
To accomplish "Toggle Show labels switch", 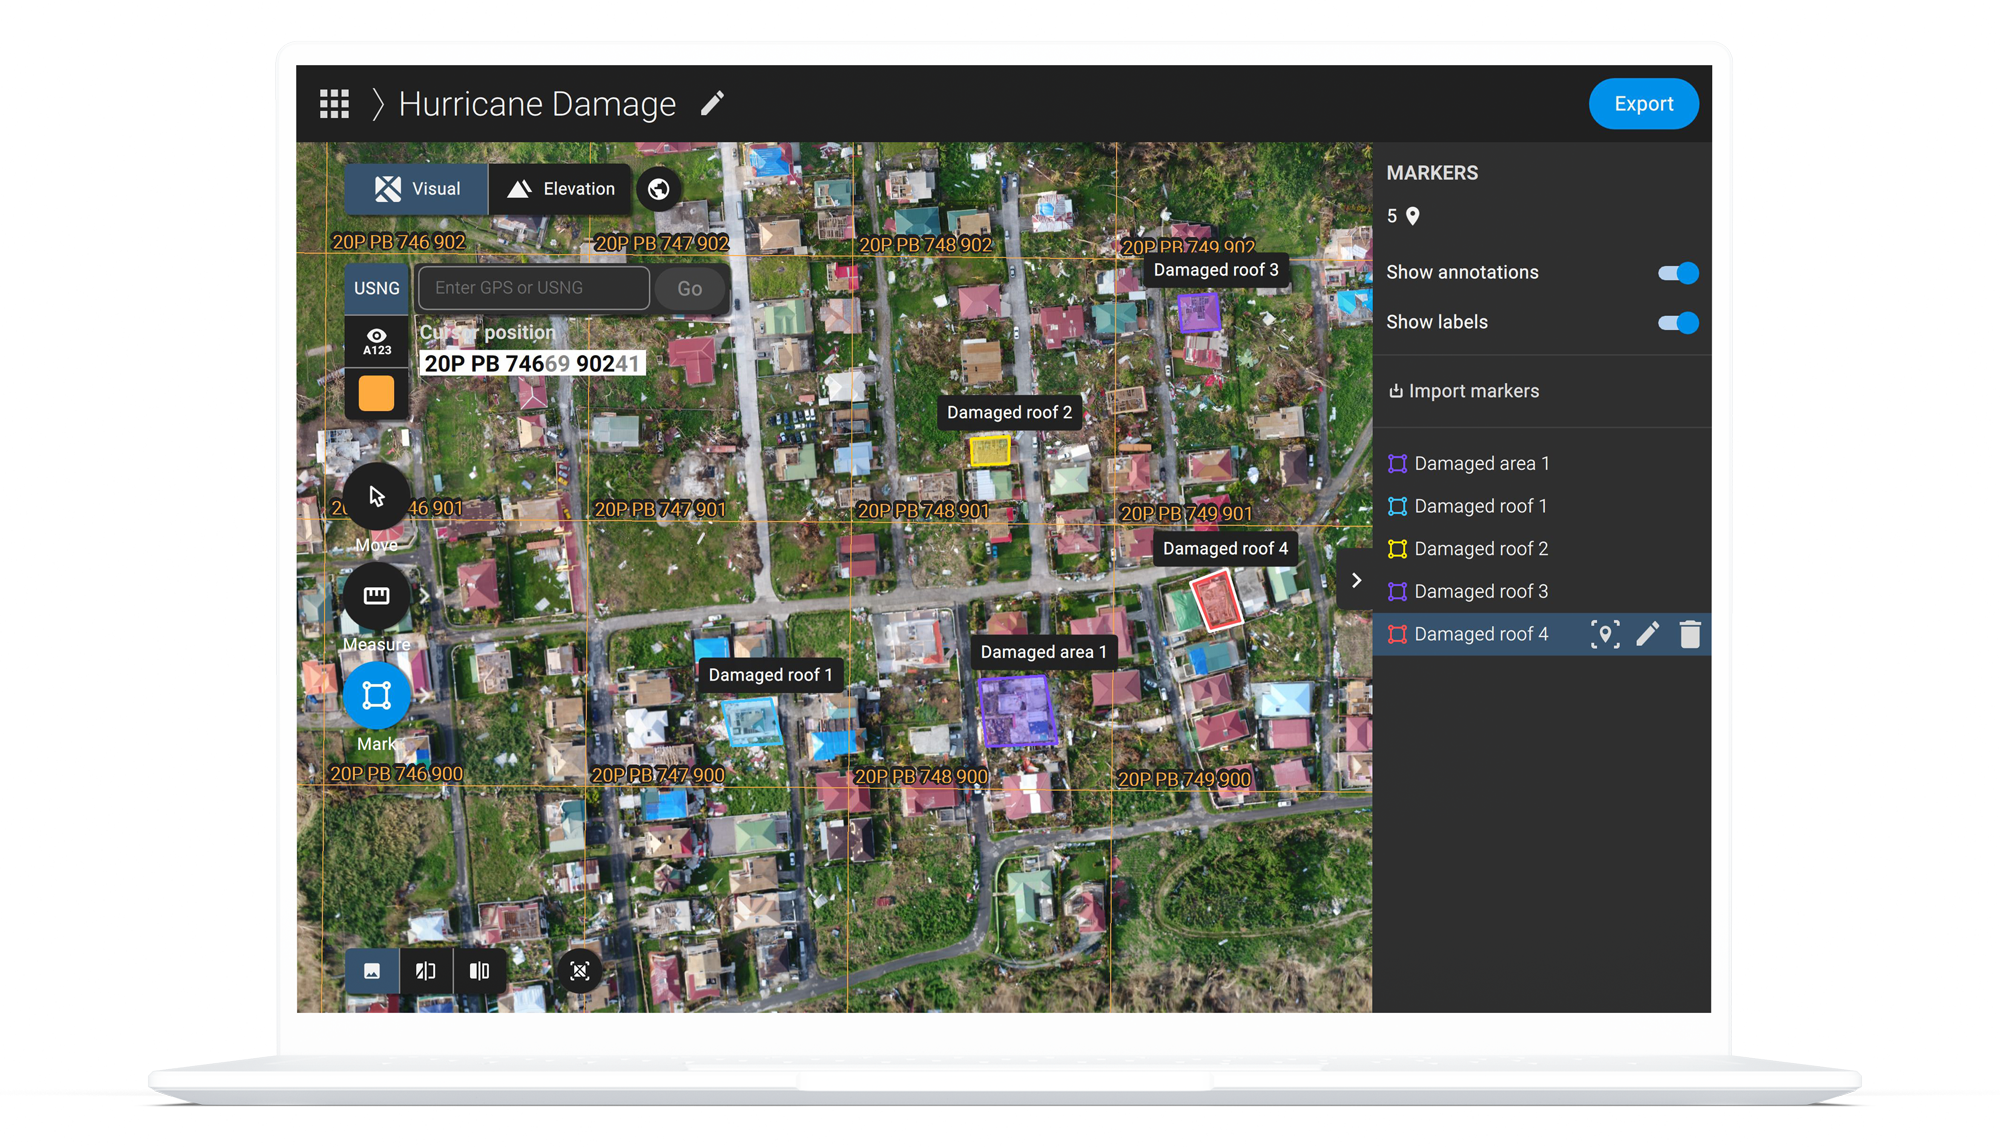I will pos(1677,323).
